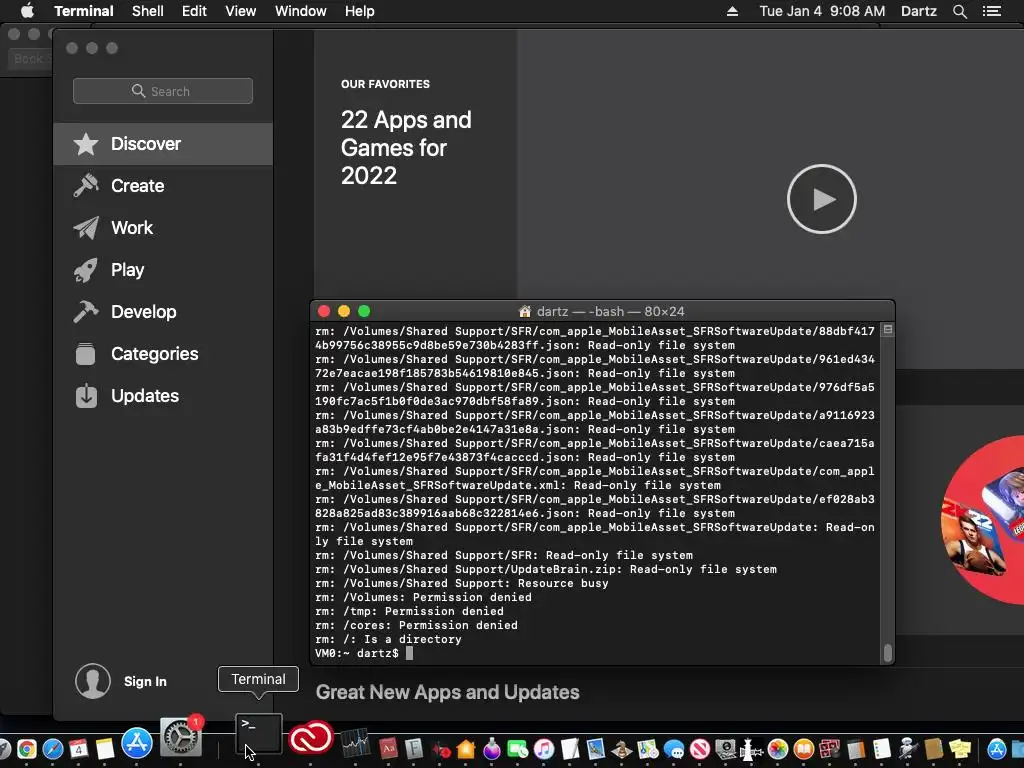Open the red circular games artwork thumbnail

pos(982,519)
